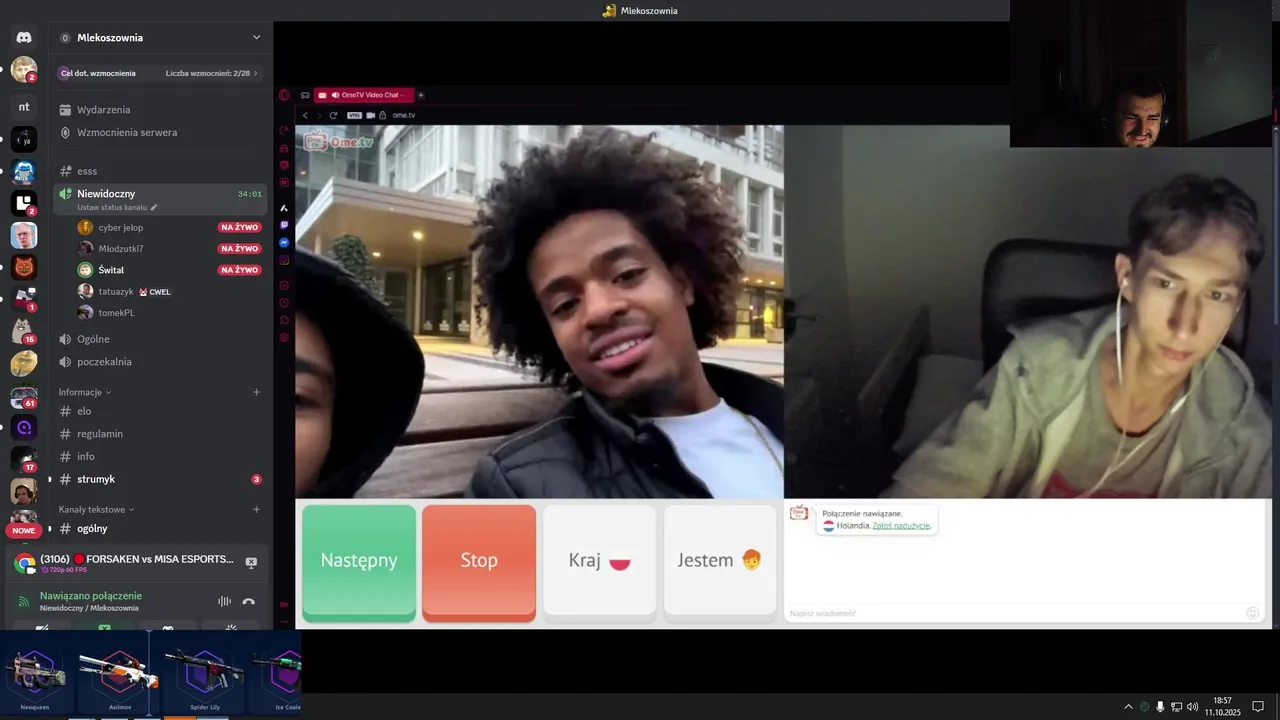Open Opera GX menu logo in streamed browser

point(284,95)
